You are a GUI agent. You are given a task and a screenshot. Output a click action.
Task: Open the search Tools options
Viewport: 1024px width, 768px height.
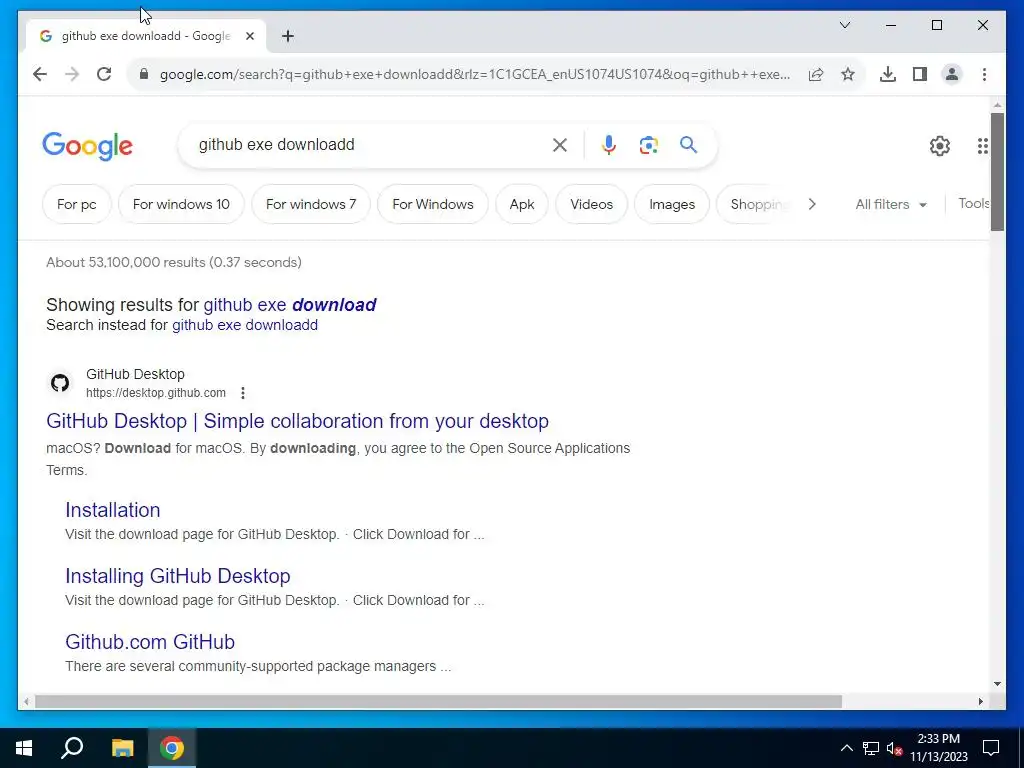[973, 204]
